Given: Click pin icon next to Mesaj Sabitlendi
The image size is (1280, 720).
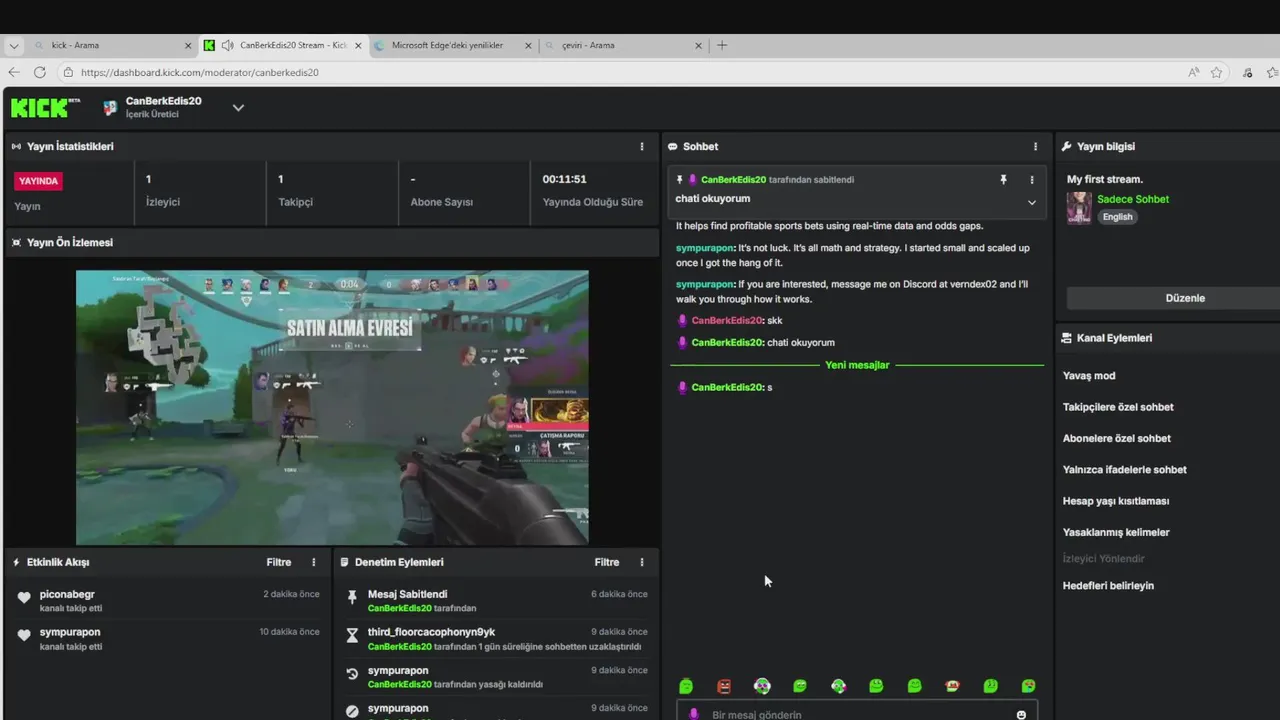Looking at the screenshot, I should [352, 597].
